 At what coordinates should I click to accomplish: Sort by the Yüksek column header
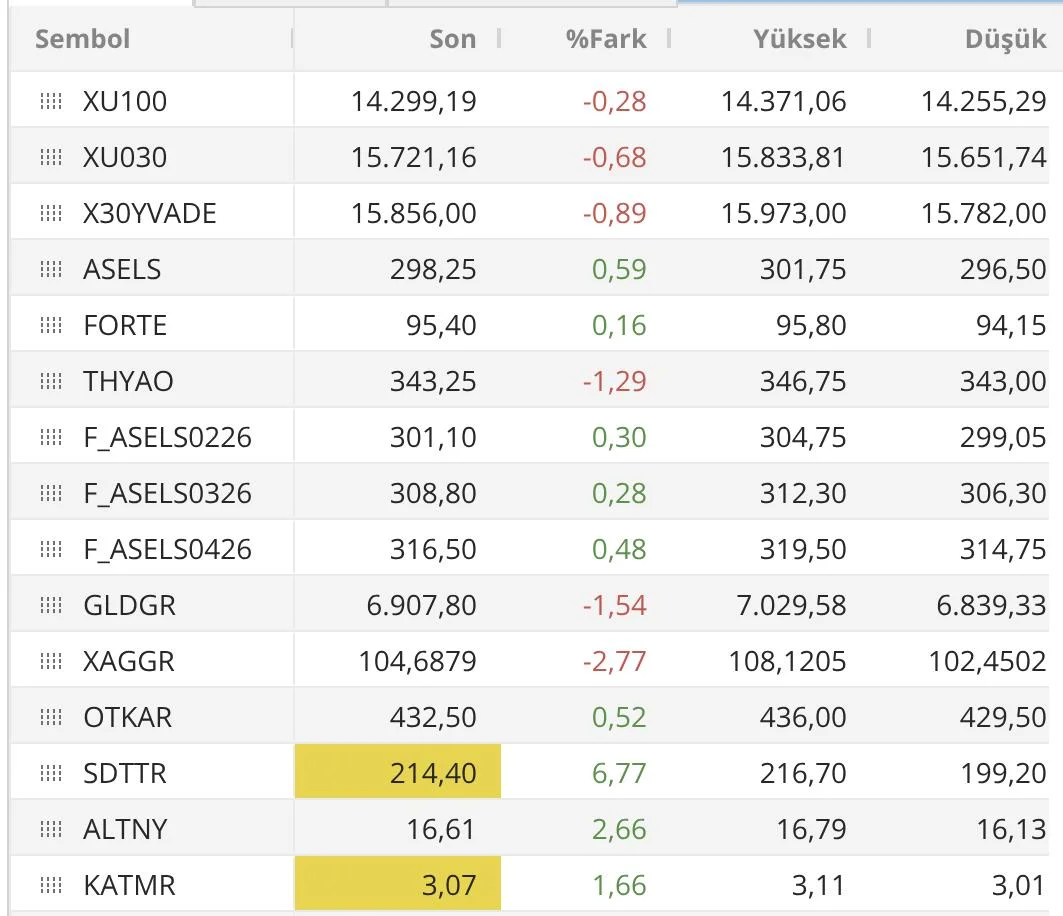pyautogui.click(x=799, y=40)
